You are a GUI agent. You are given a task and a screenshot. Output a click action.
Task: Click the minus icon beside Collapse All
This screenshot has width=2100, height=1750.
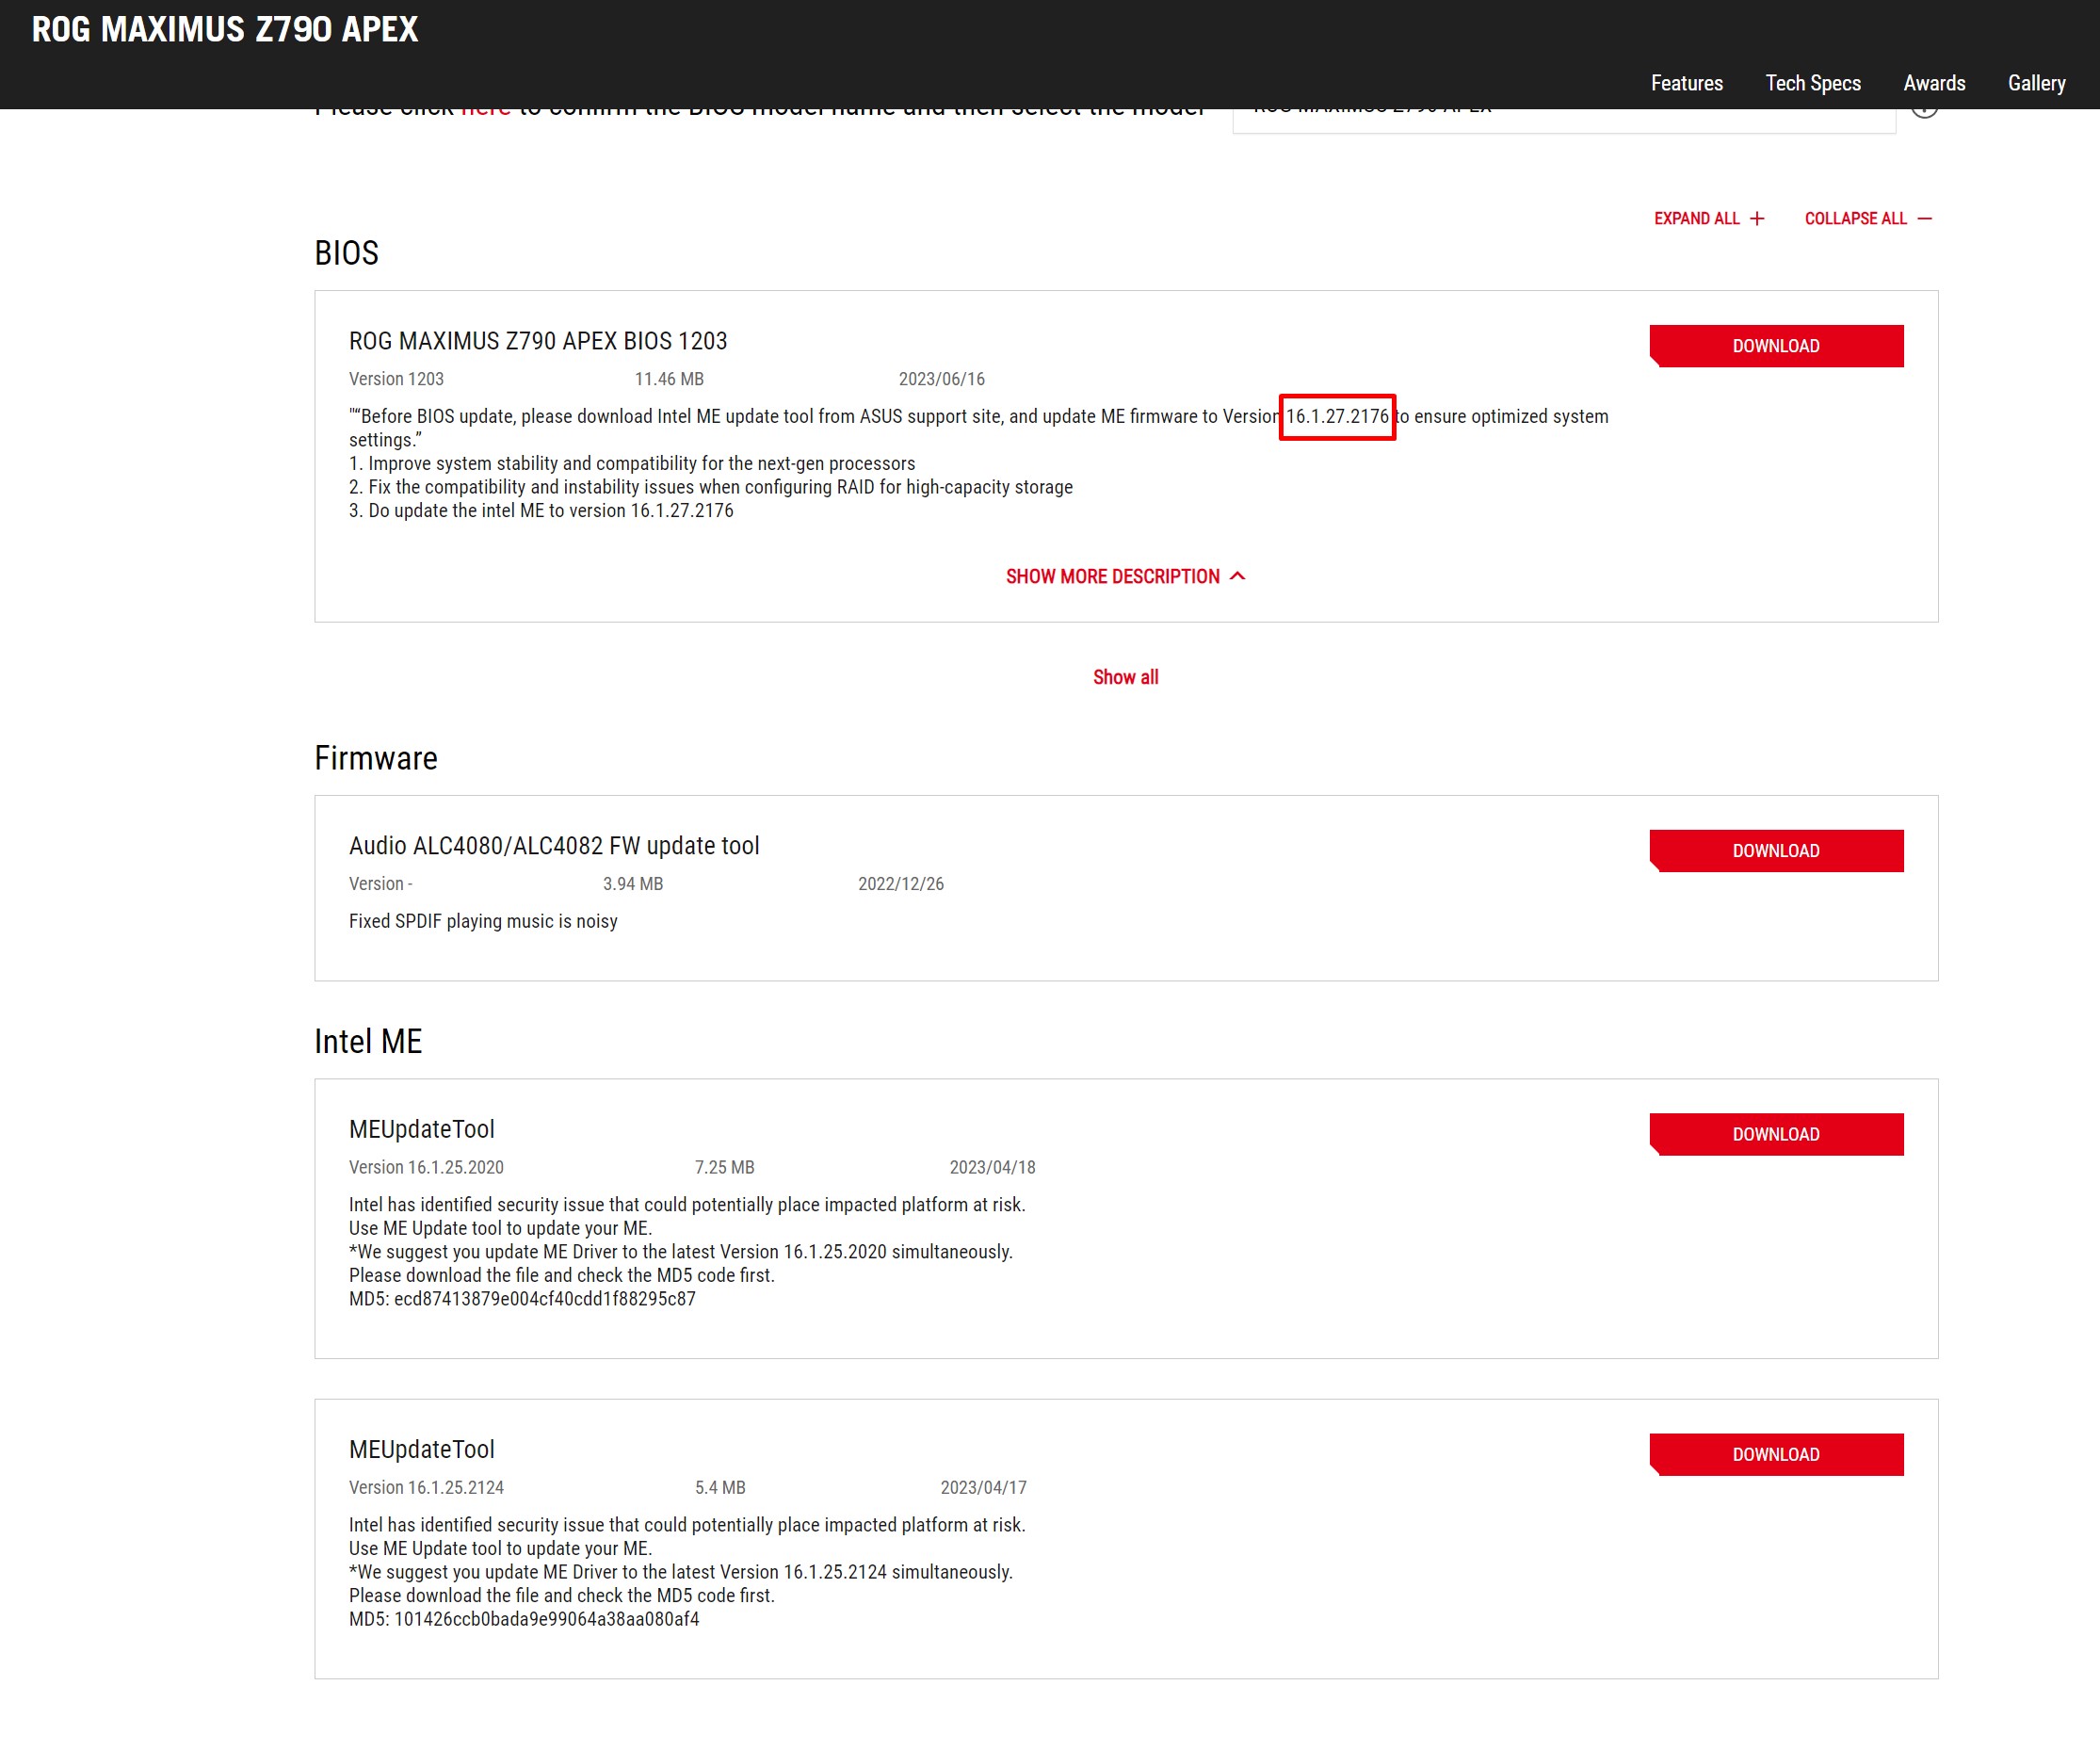tap(1924, 218)
